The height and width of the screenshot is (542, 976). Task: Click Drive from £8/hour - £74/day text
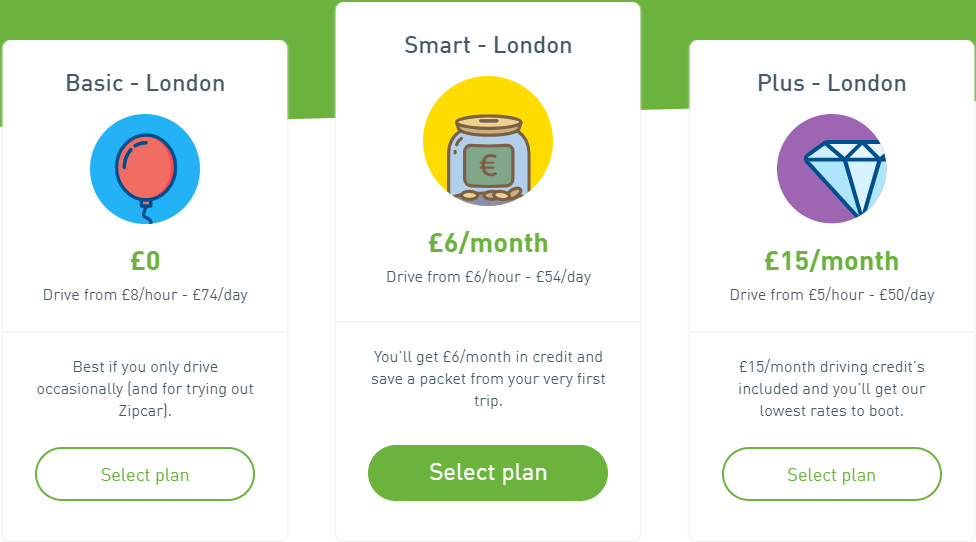click(145, 295)
